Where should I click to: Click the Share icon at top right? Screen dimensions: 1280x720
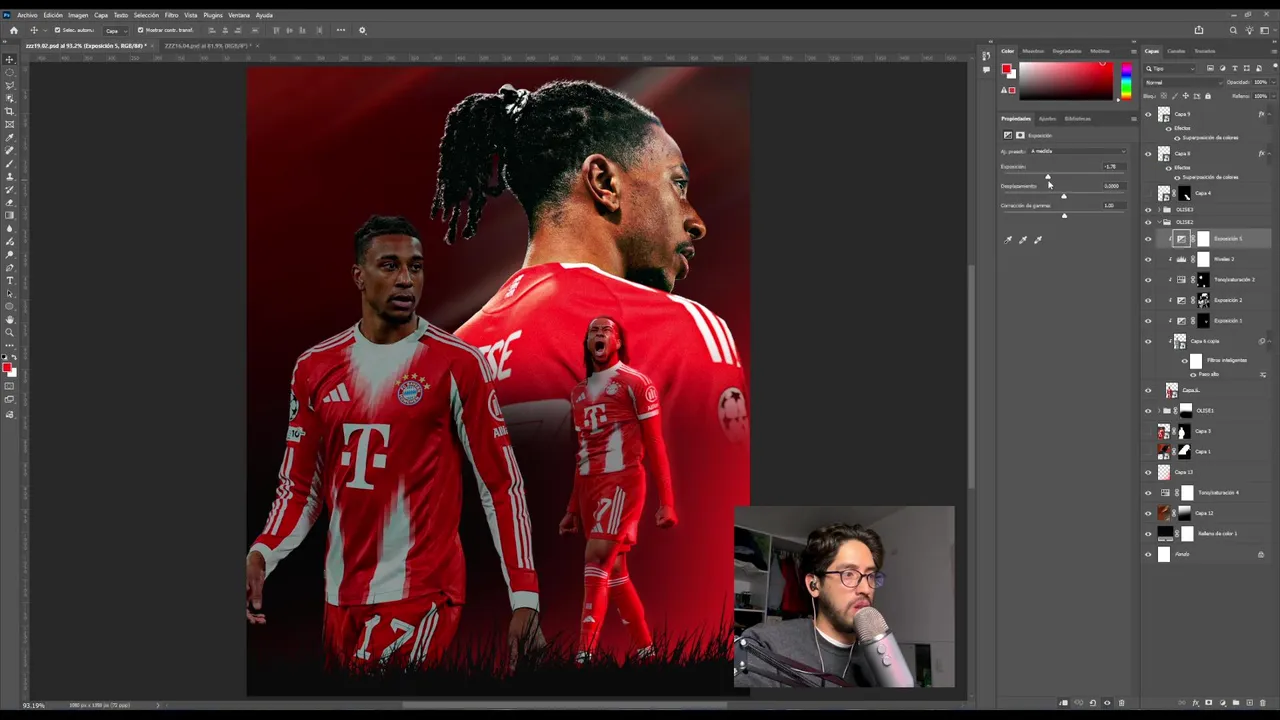click(1199, 30)
